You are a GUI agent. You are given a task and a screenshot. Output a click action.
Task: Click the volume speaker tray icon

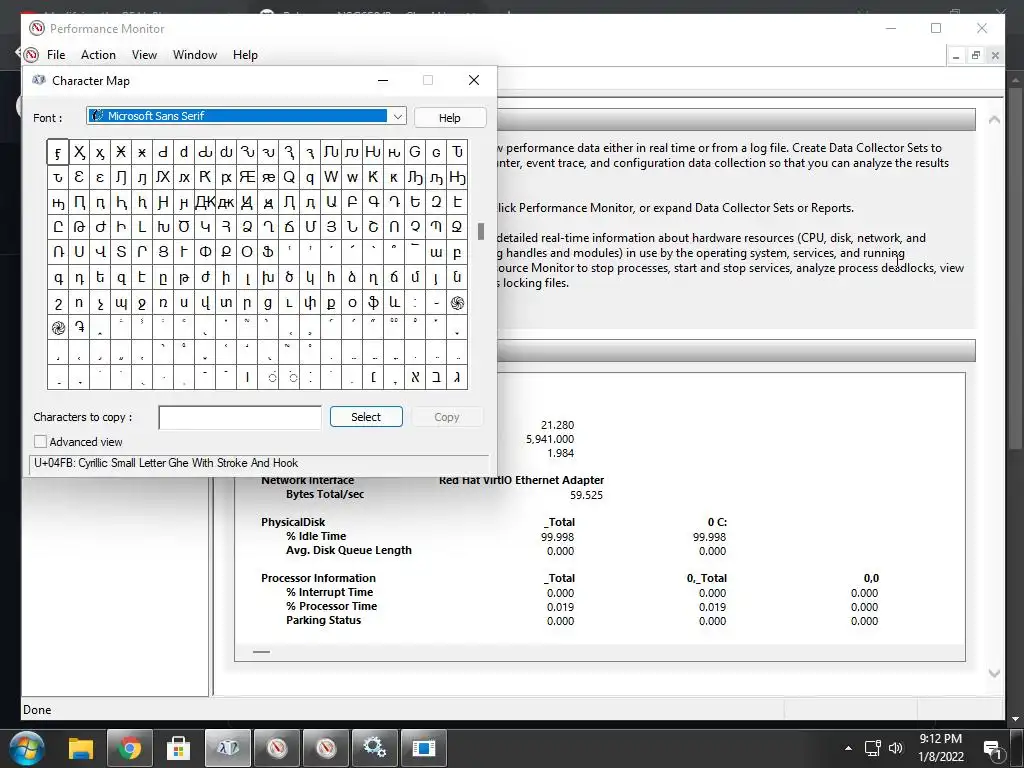896,748
